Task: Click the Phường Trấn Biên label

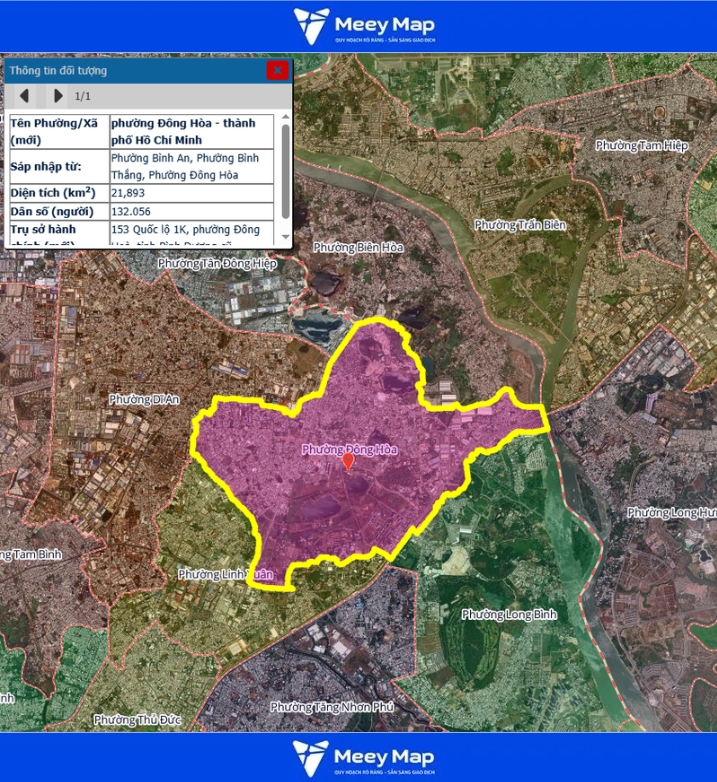Action: 520,225
